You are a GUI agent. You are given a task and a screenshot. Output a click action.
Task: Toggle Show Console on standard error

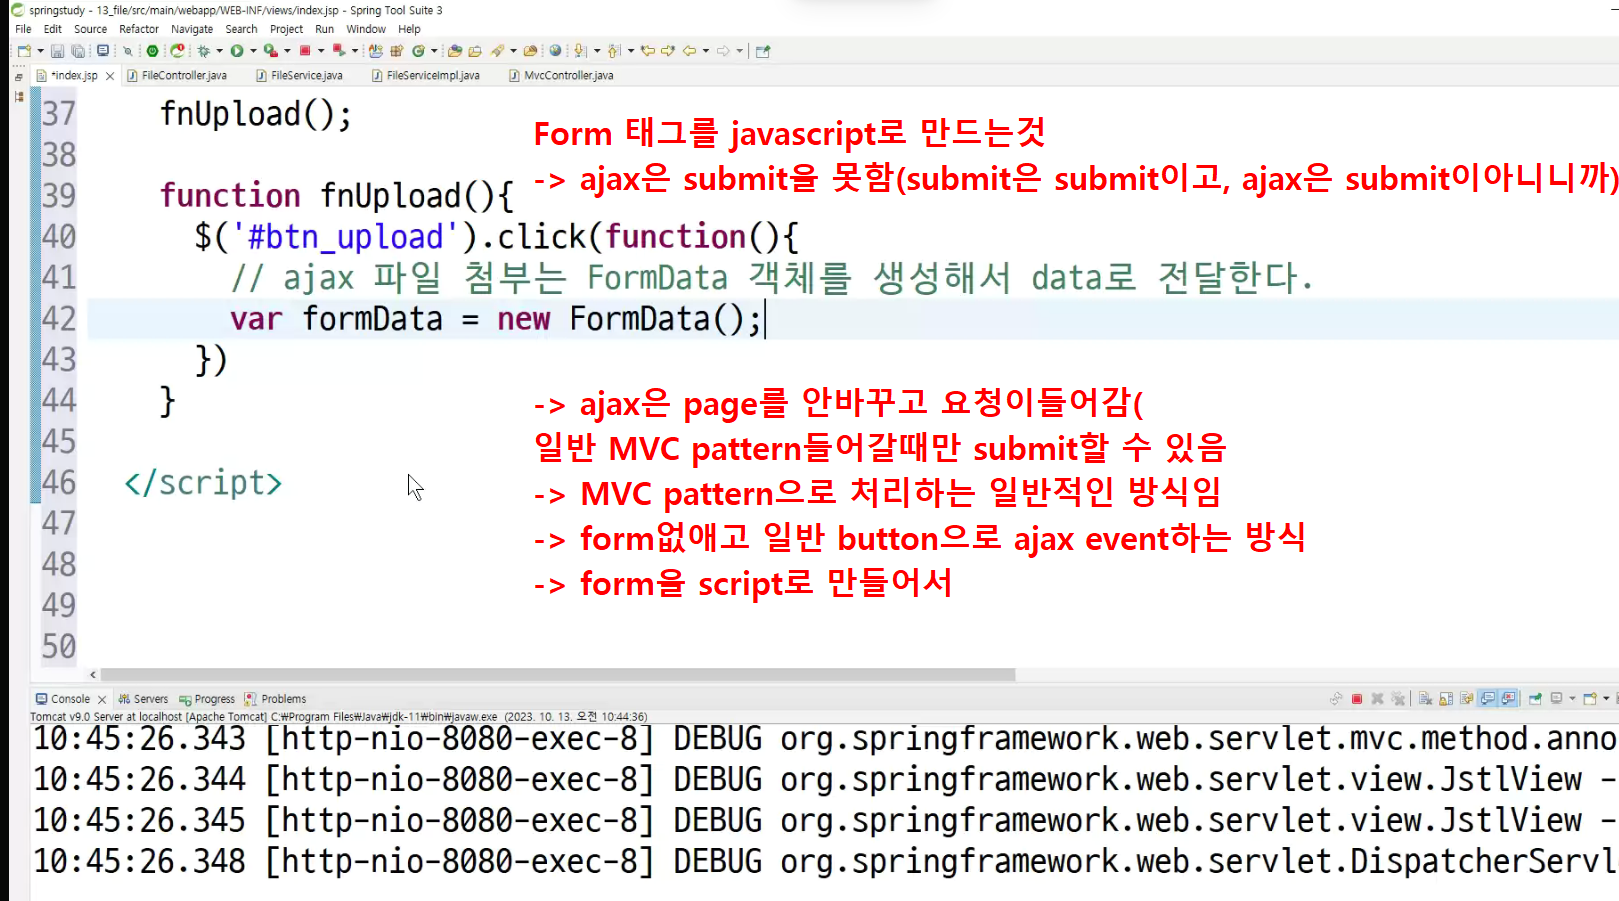(x=1508, y=699)
